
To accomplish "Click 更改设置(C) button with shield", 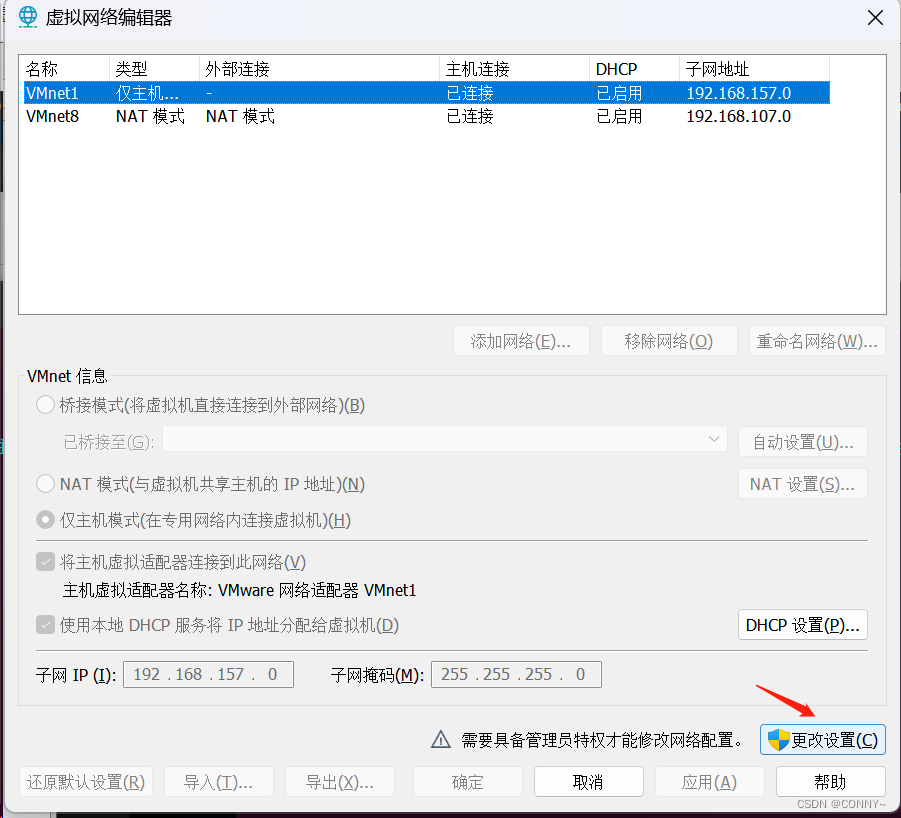I will 822,739.
